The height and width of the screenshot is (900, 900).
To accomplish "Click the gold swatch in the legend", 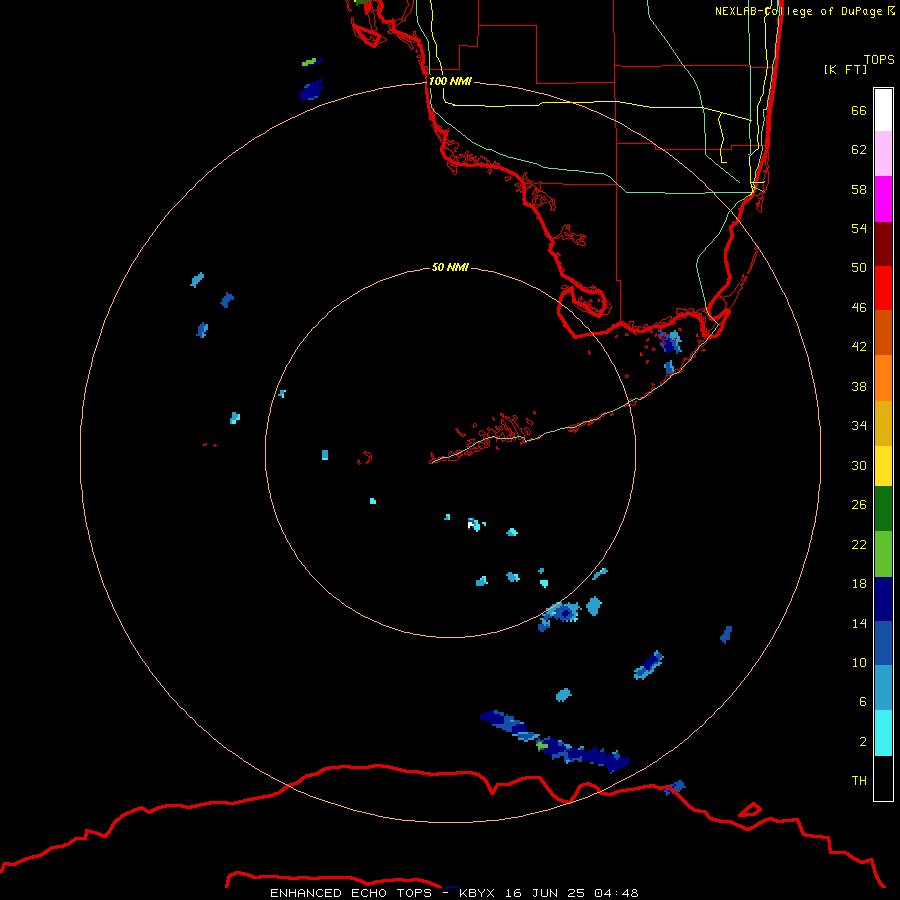I will coord(883,423).
